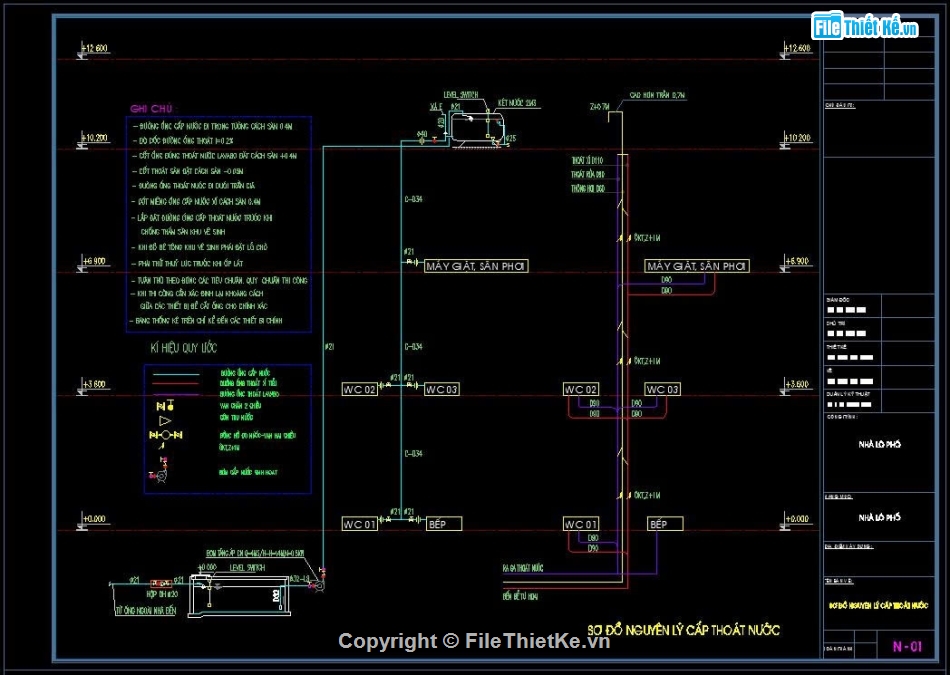The height and width of the screenshot is (675, 950).
Task: Select the CAO HƠN TRẦN 0.7M vent pipe note
Action: pos(657,96)
